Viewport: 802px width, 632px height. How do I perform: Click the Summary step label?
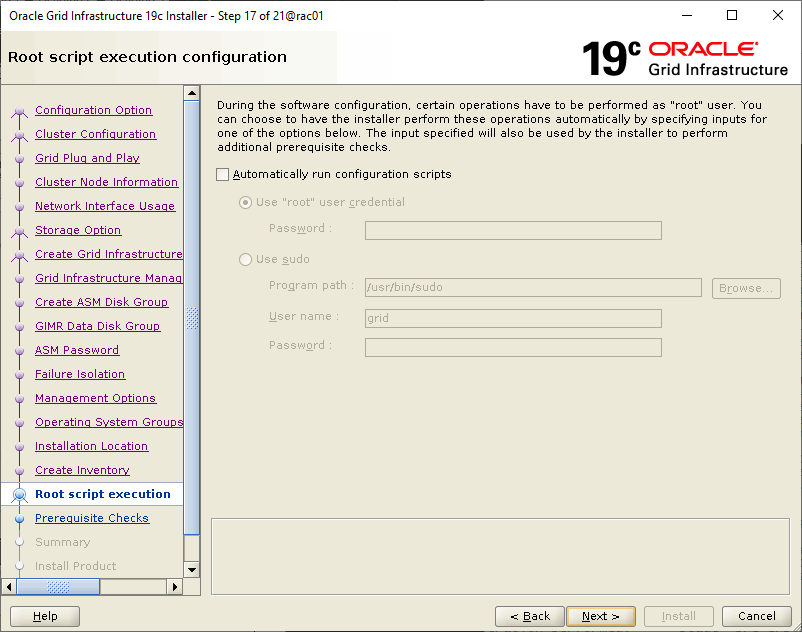tap(62, 542)
